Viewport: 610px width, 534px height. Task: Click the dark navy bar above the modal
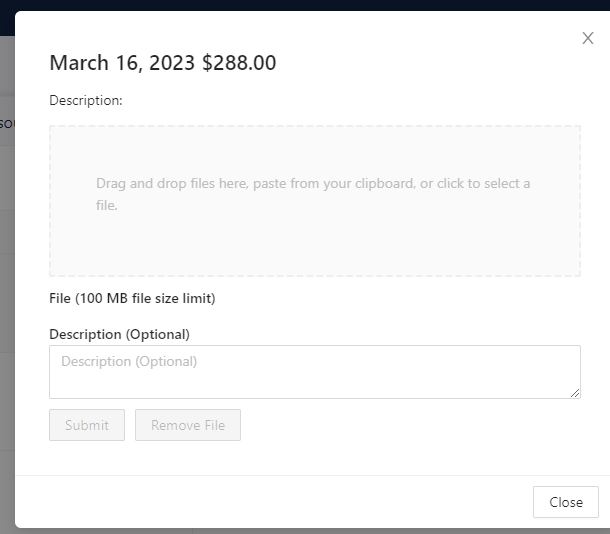305,5
